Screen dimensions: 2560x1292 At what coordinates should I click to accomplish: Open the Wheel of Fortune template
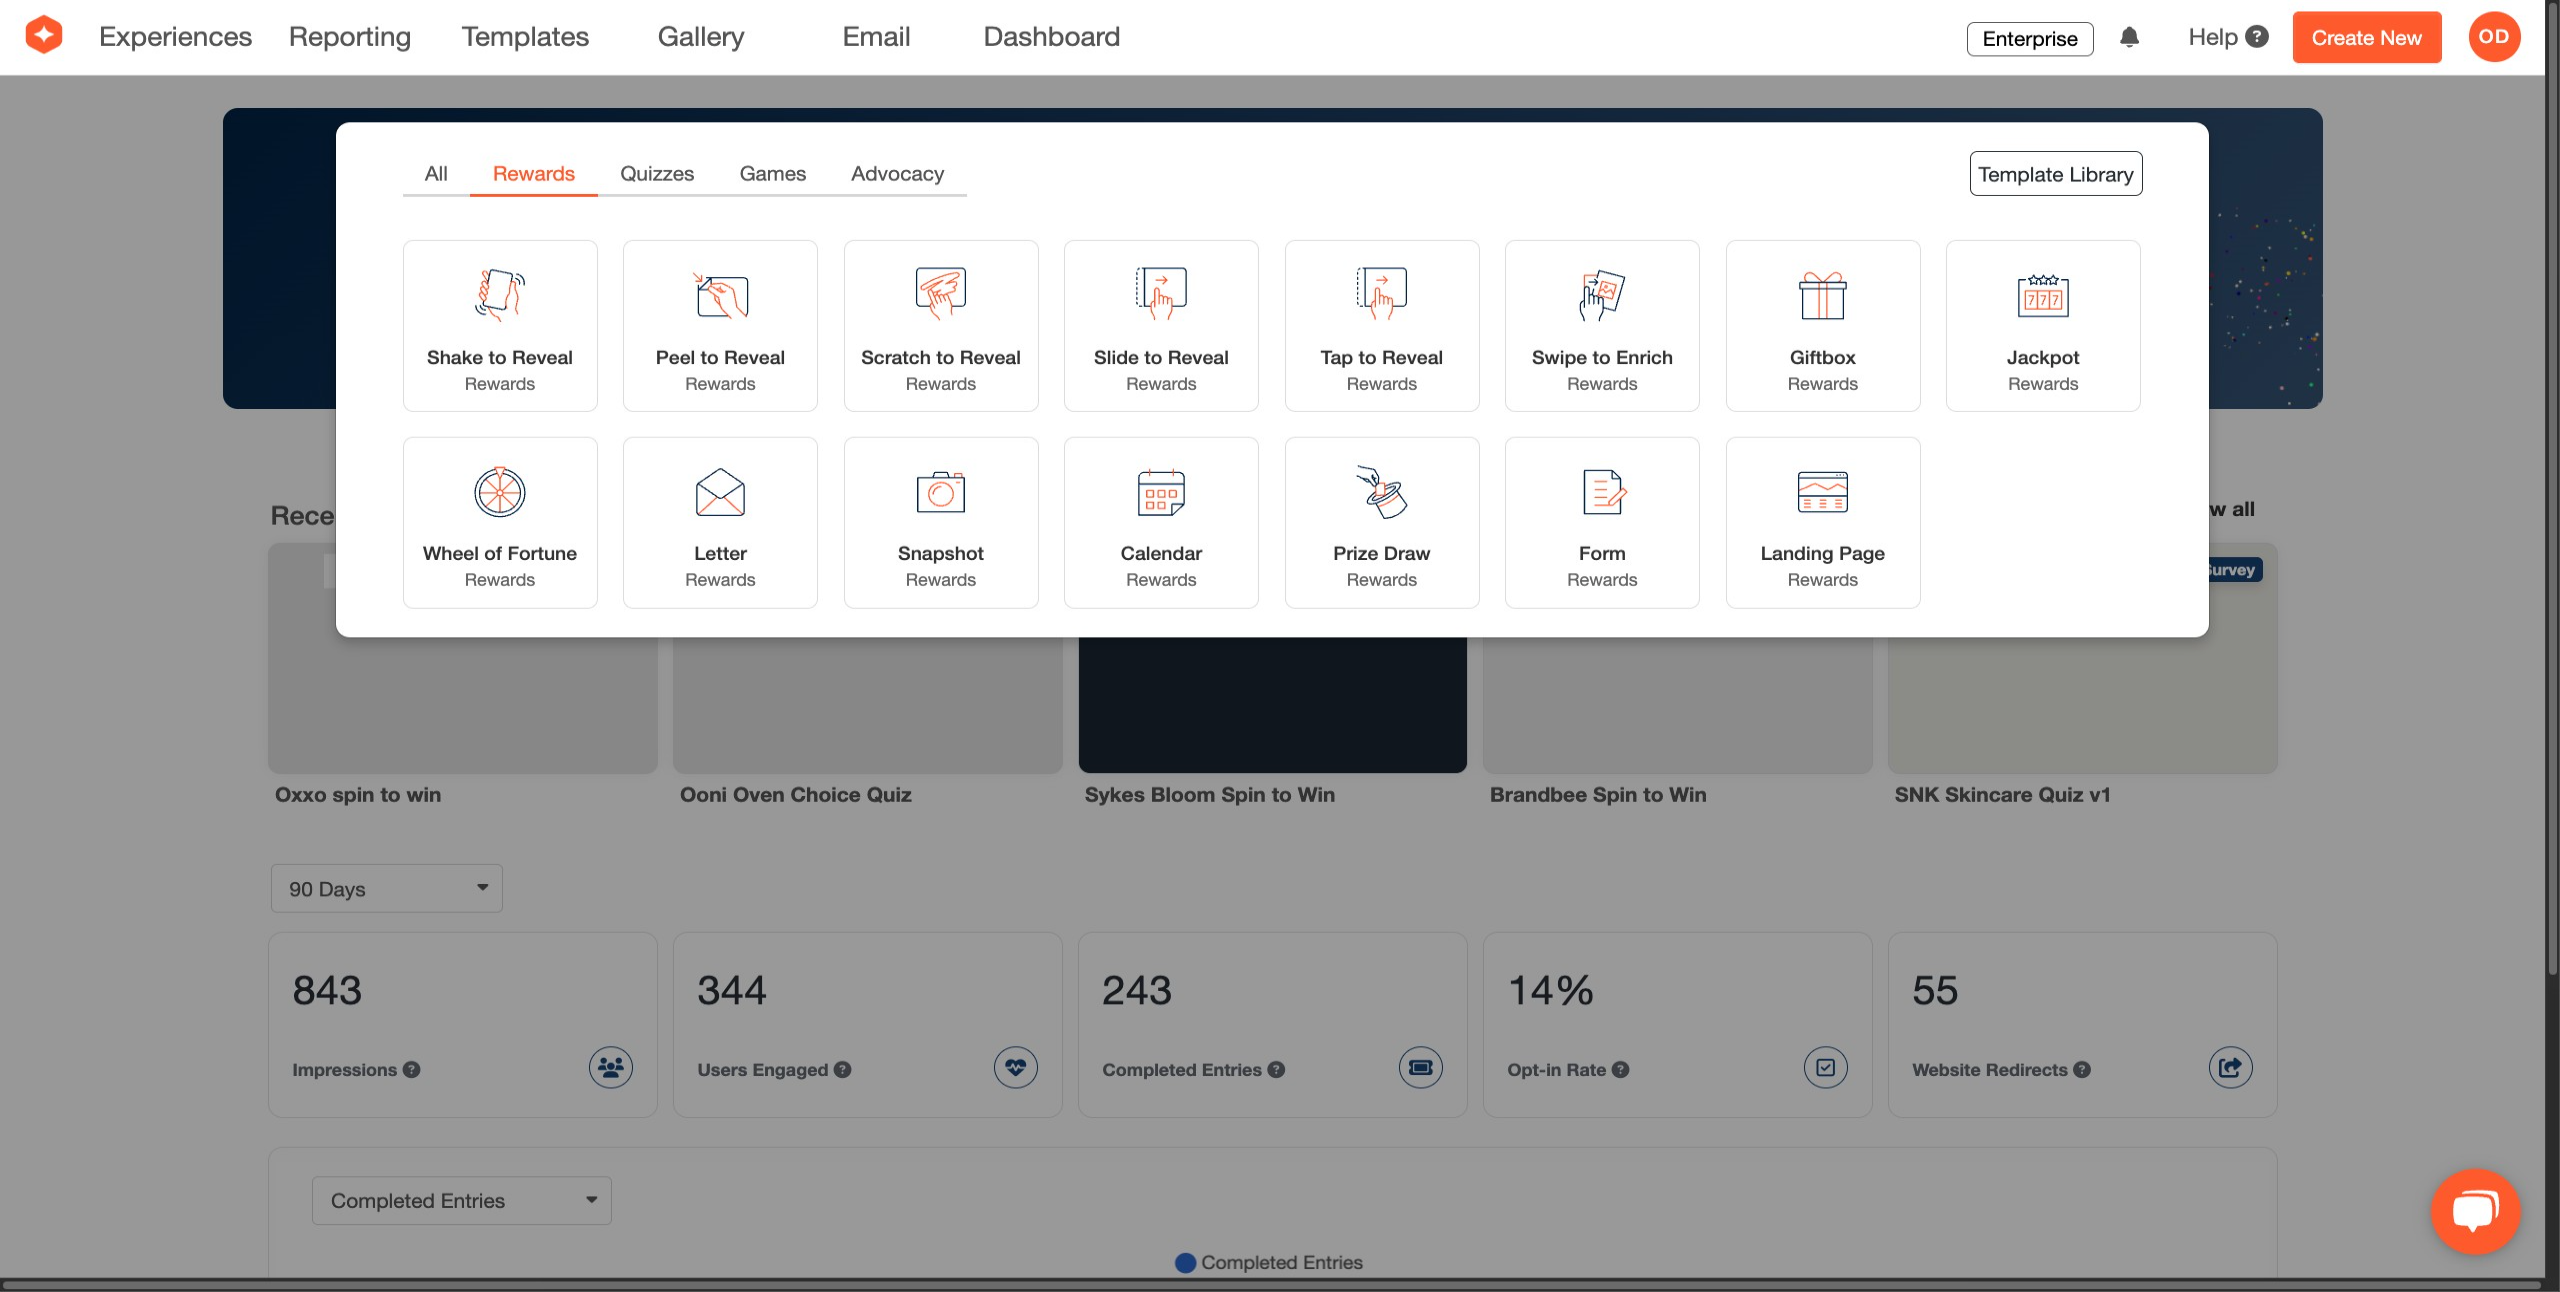coord(499,522)
